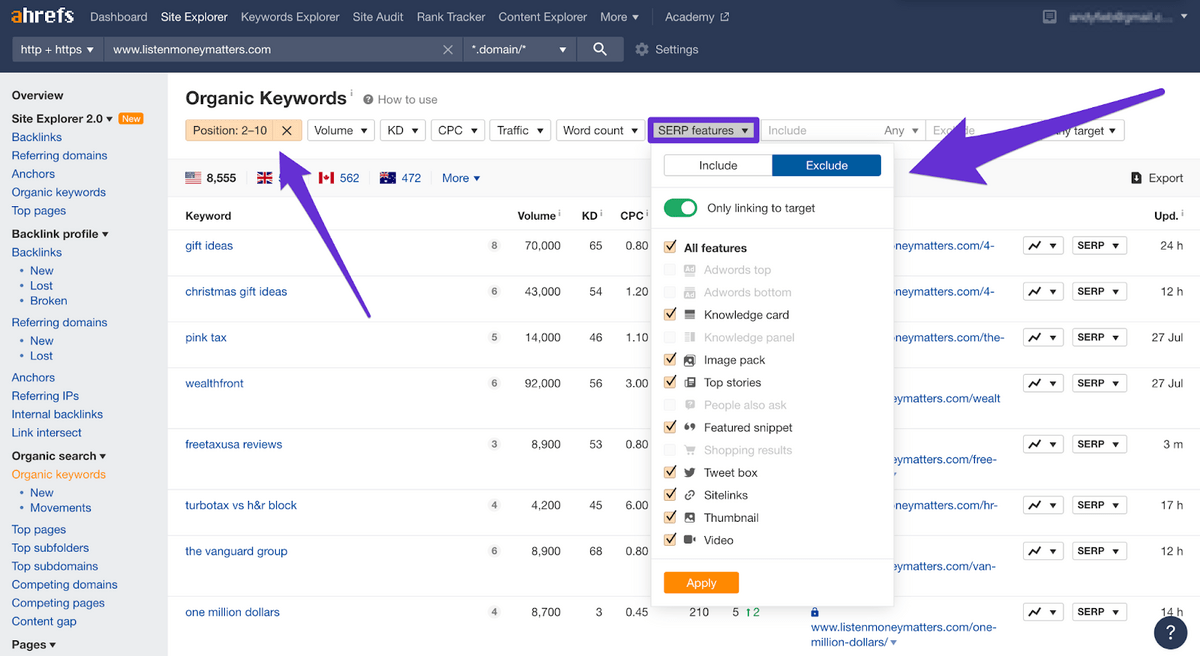Click SERP features badge for wealthfront
Screen dimensions: 1200x656
[494, 384]
